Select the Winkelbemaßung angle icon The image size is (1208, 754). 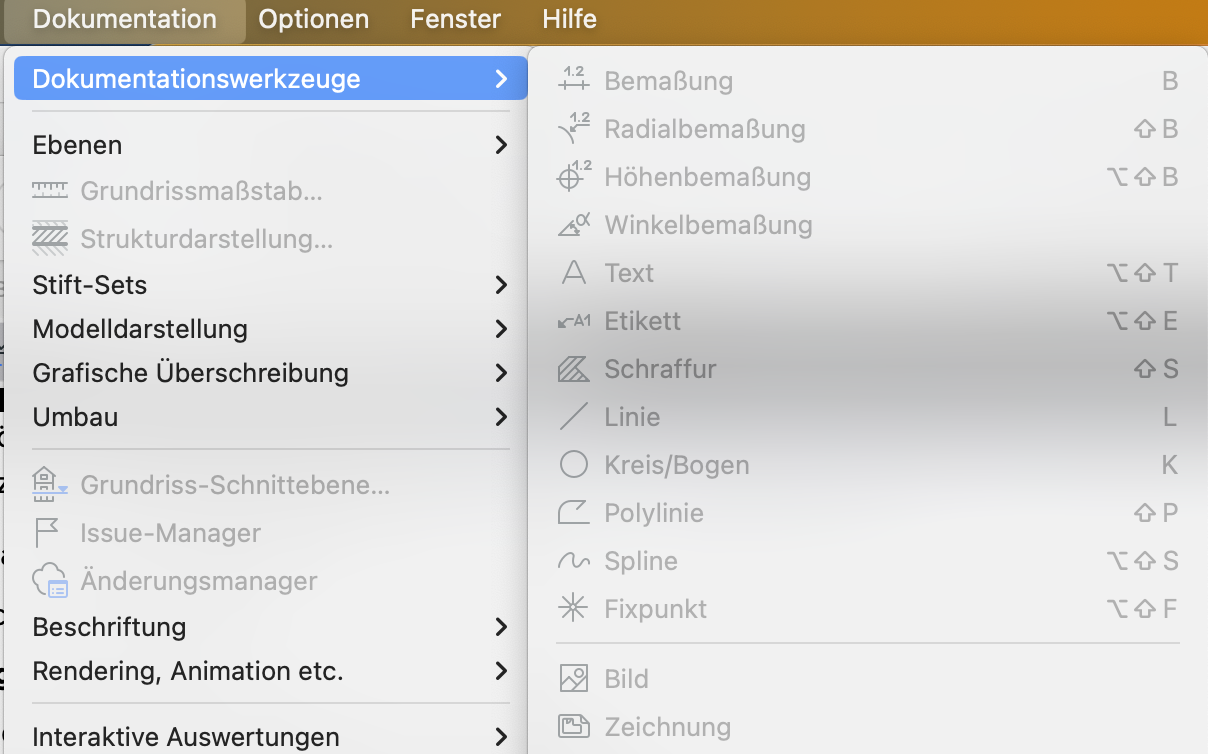point(574,225)
